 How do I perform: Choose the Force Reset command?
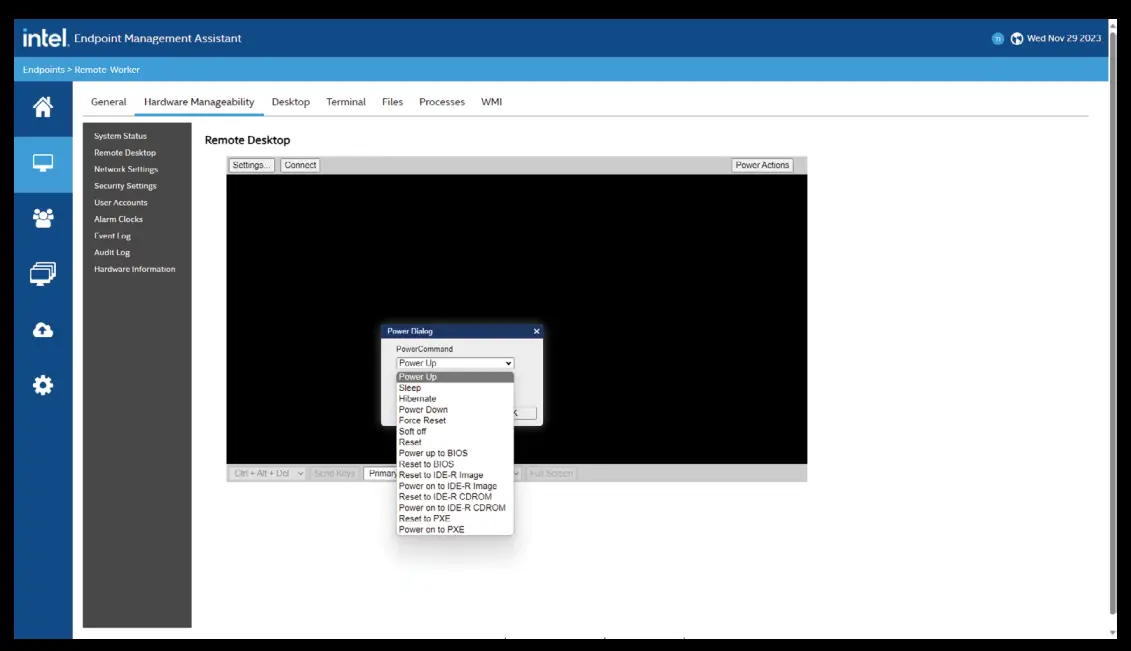(454, 420)
